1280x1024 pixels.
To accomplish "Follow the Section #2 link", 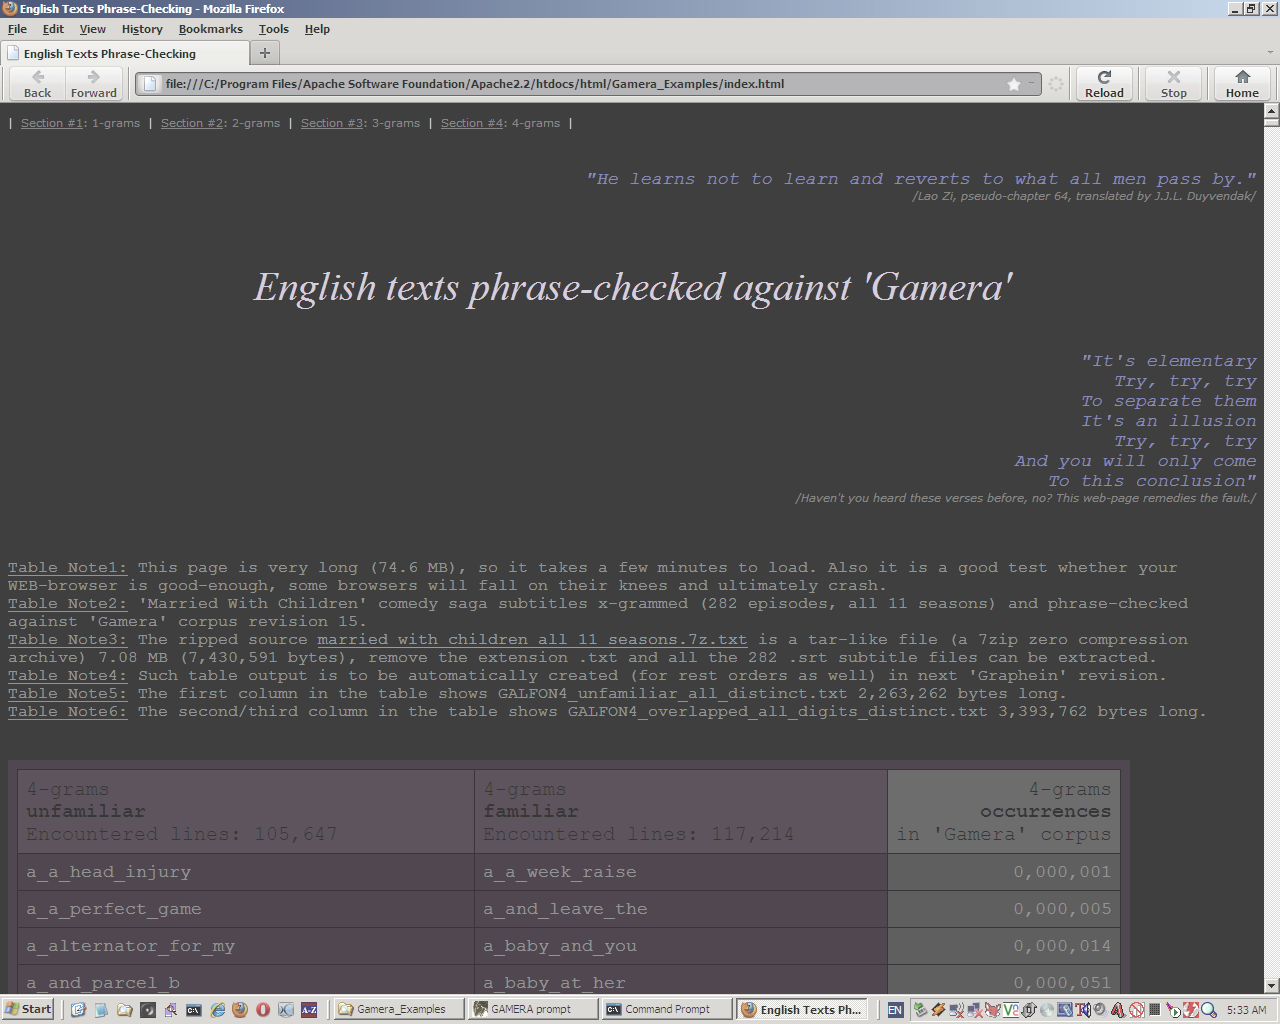I will pos(192,123).
